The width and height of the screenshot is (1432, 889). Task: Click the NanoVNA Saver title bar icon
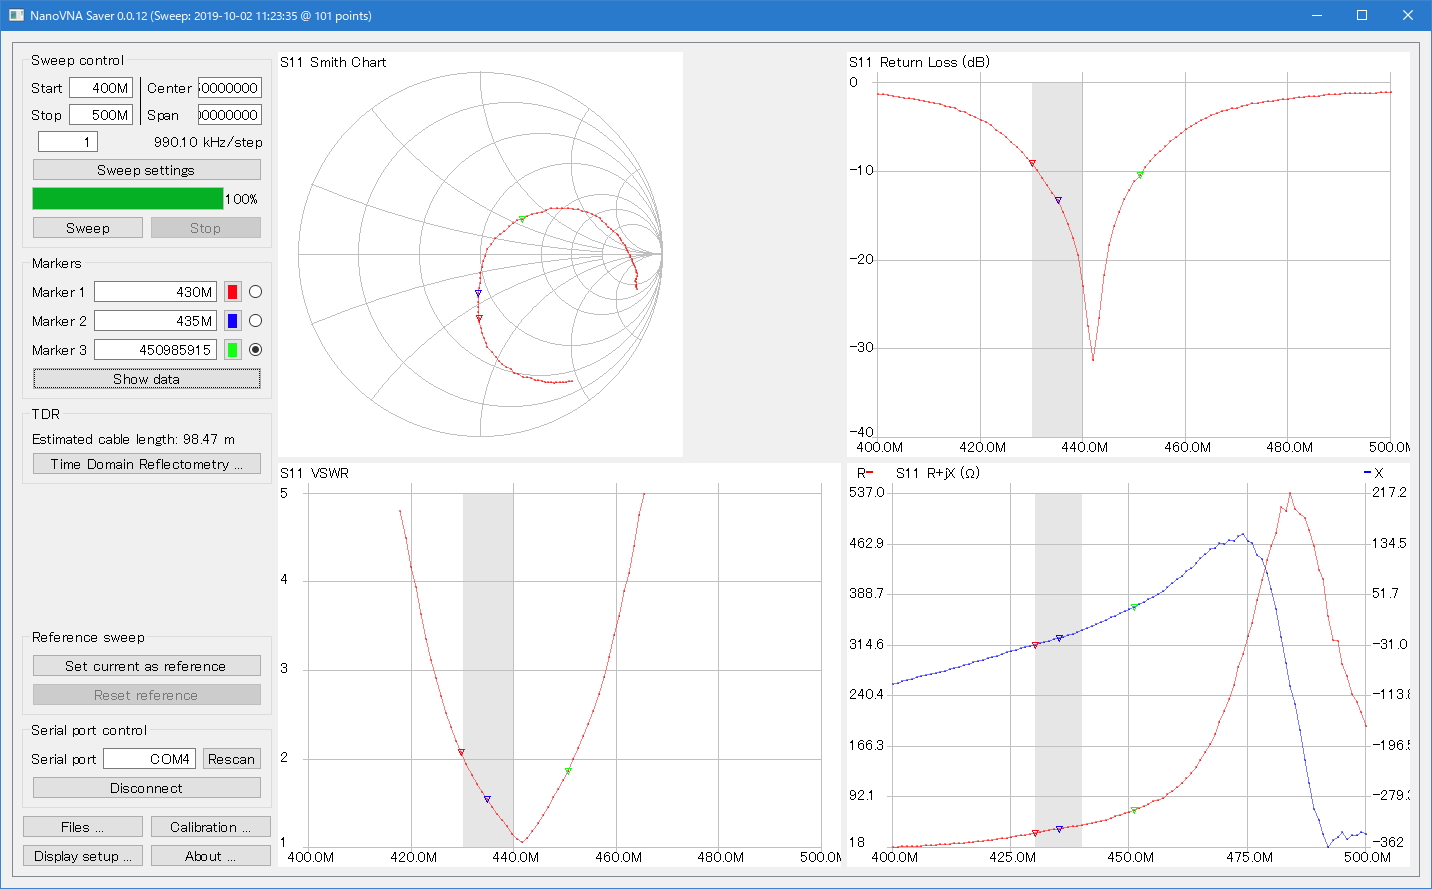pyautogui.click(x=16, y=15)
